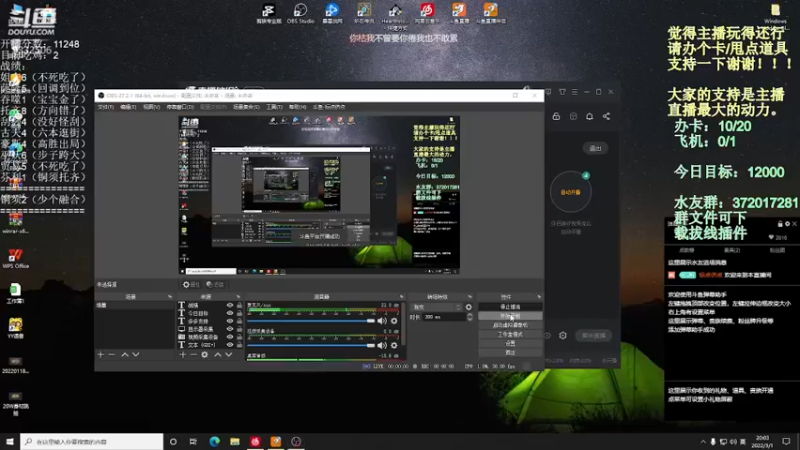Click the Windows Start button

[x=10, y=441]
